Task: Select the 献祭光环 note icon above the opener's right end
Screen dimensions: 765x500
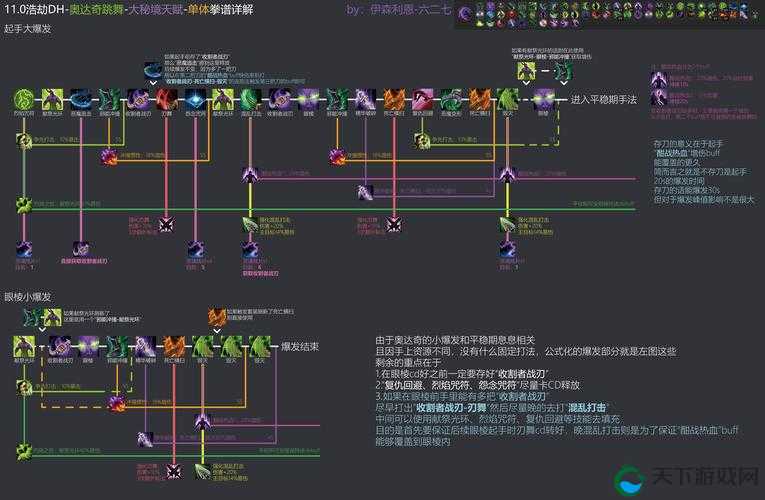Action: pyautogui.click(x=526, y=71)
